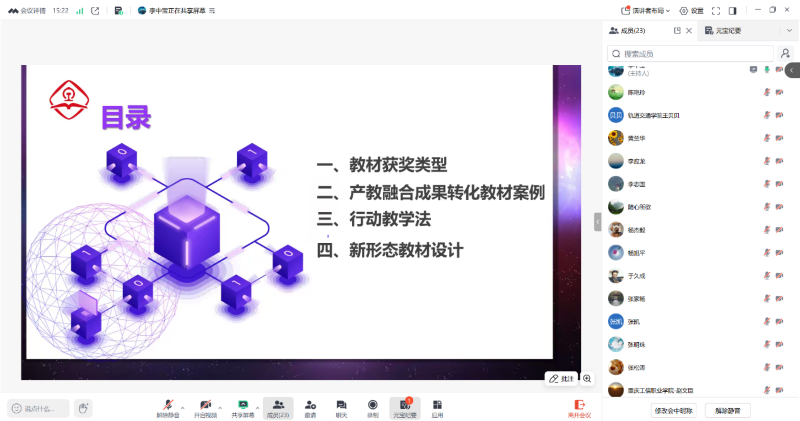800x421 pixels.
Task: Open the 聊天 chat icon
Action: click(341, 406)
